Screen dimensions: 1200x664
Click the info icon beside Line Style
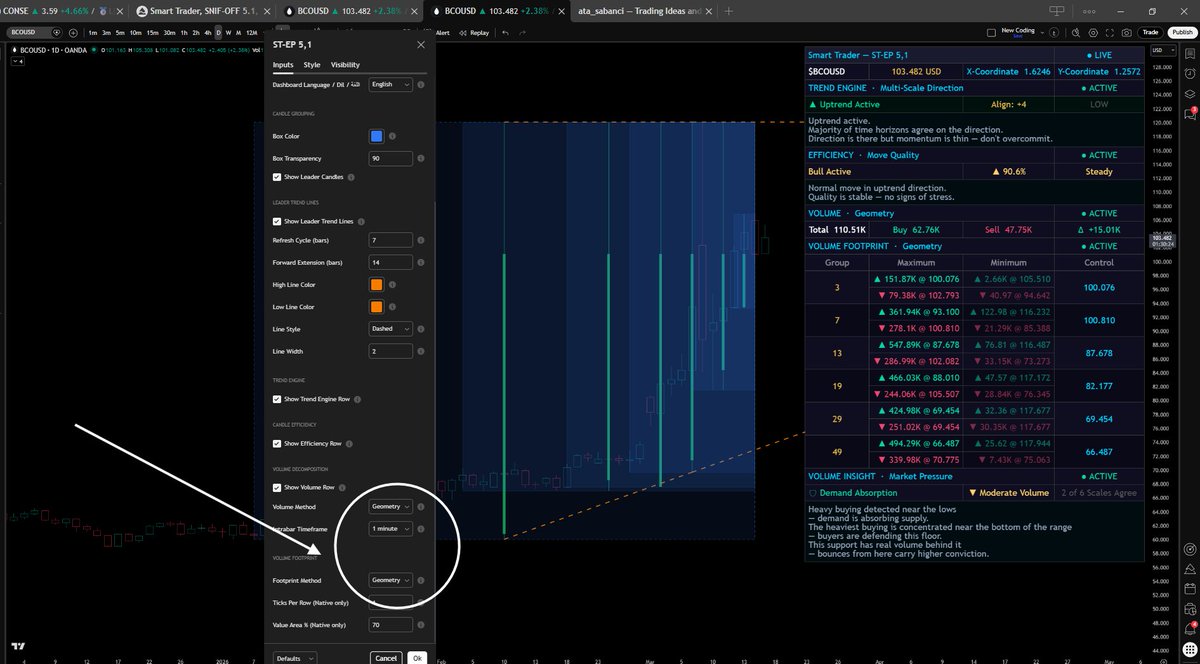click(x=420, y=328)
